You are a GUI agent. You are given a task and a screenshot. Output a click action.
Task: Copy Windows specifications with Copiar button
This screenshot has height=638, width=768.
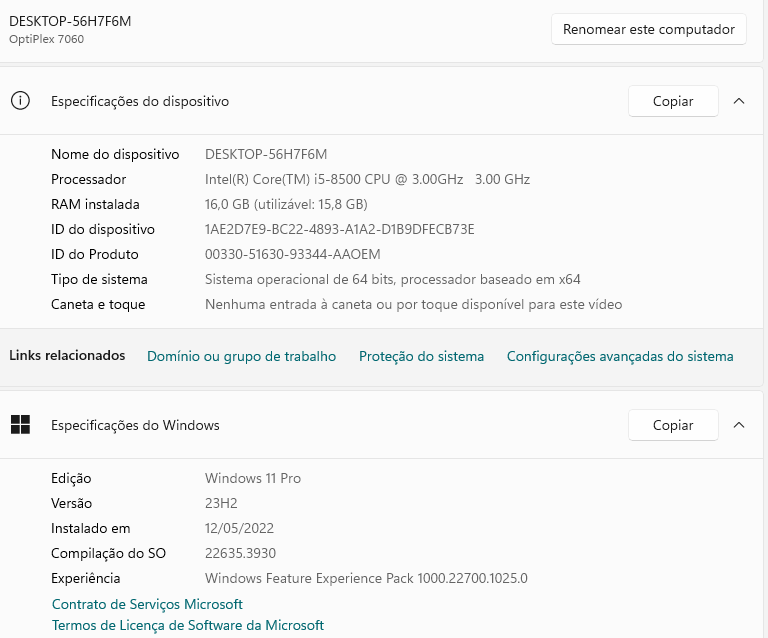[673, 425]
